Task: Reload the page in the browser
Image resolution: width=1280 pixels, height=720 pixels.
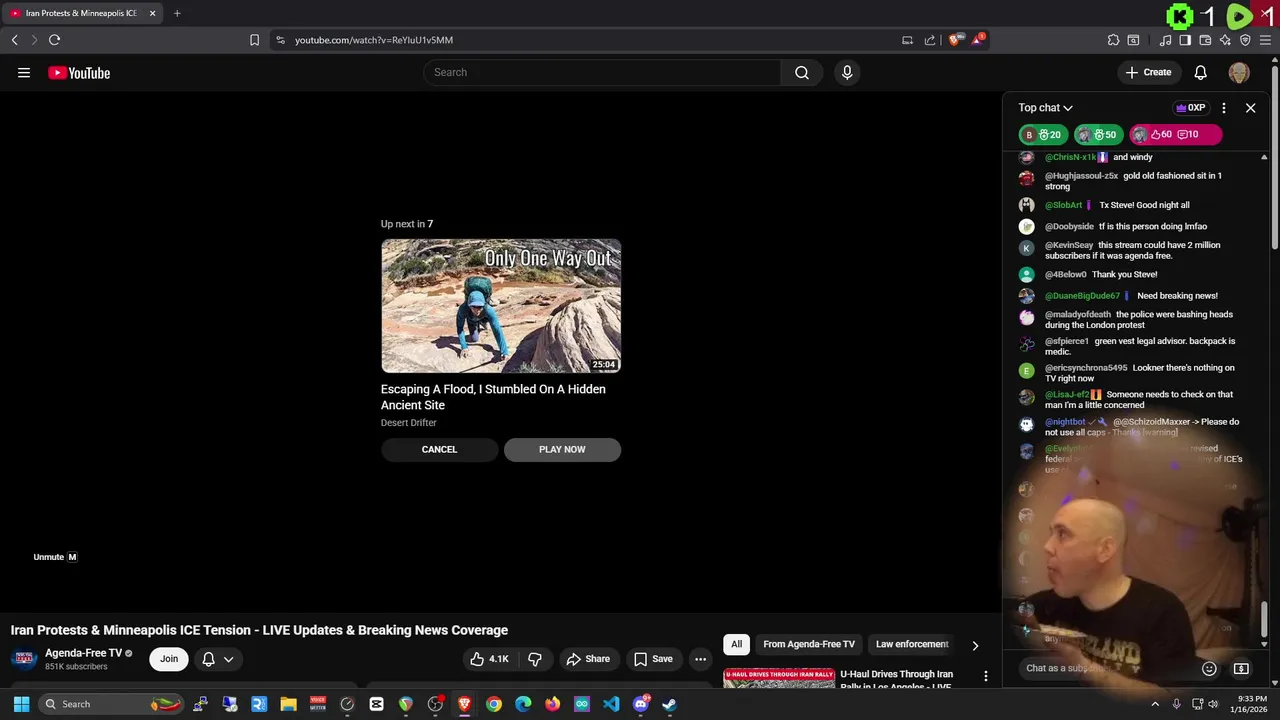Action: 54,40
